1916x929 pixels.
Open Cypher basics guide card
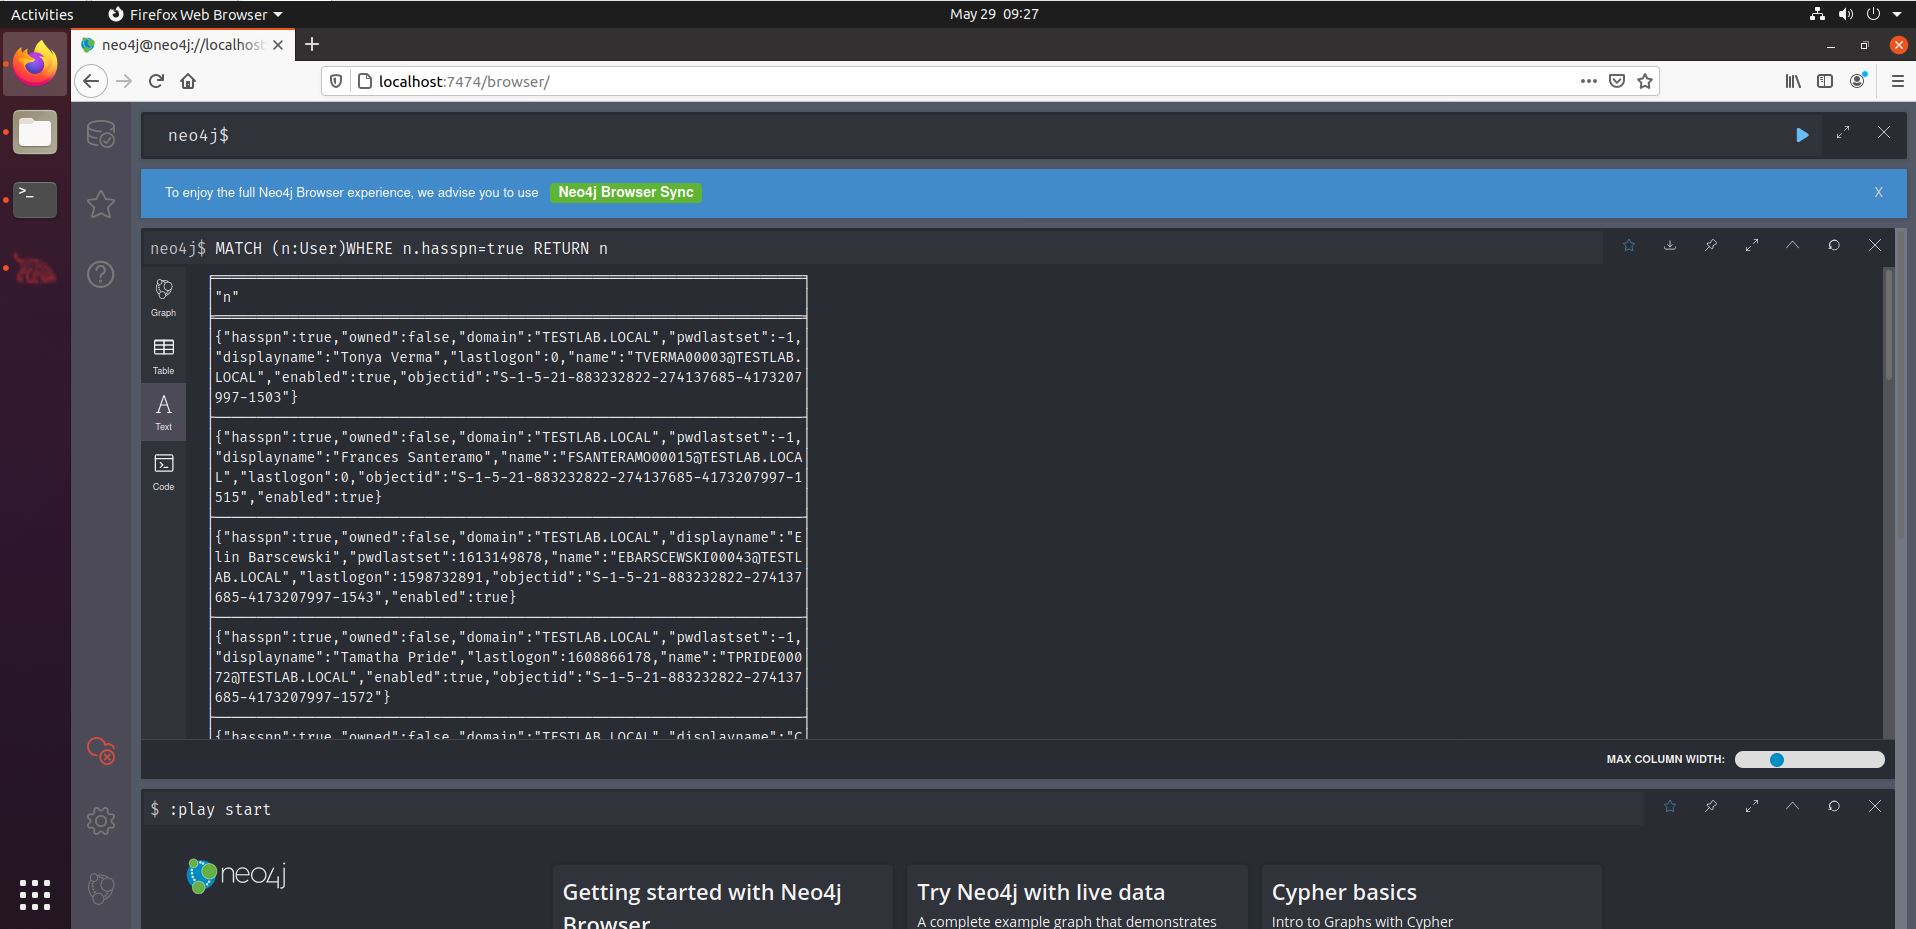pos(1432,898)
